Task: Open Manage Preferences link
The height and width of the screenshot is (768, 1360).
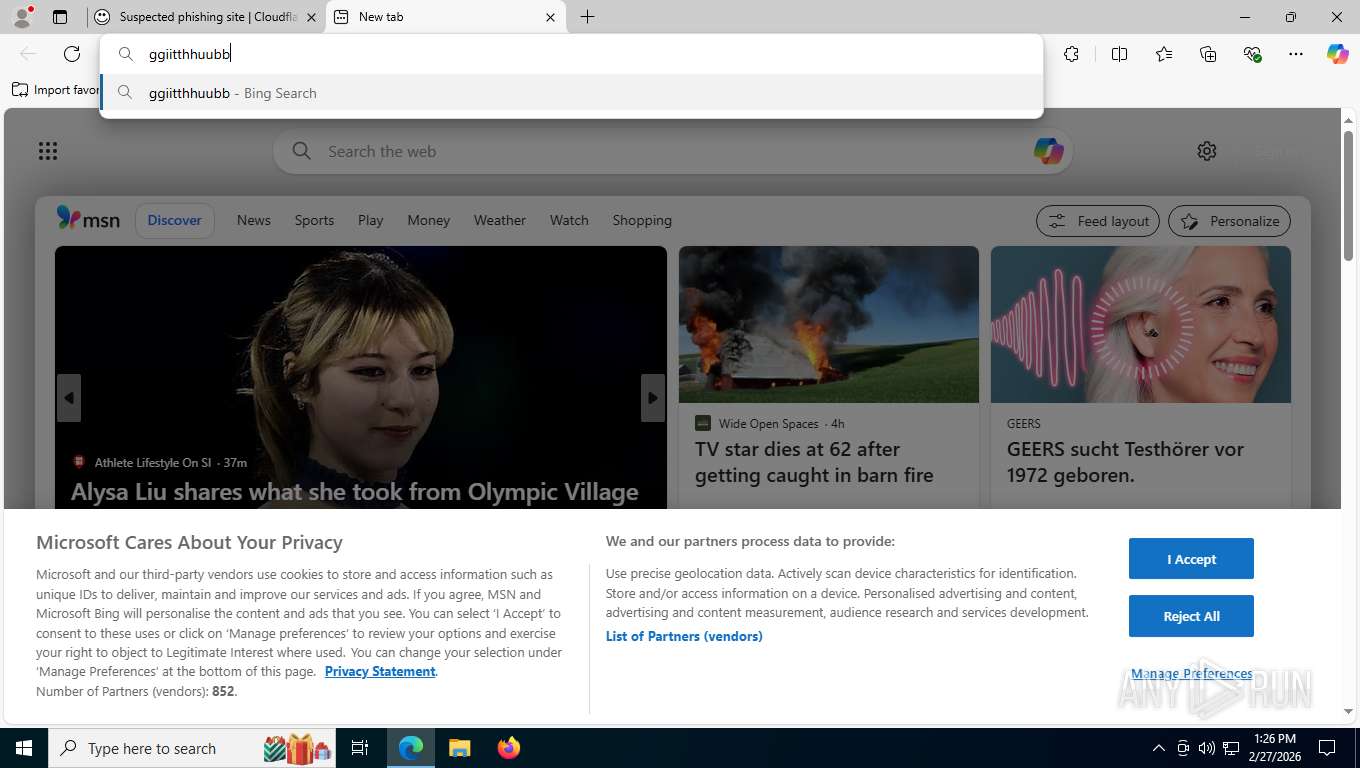Action: click(1191, 674)
